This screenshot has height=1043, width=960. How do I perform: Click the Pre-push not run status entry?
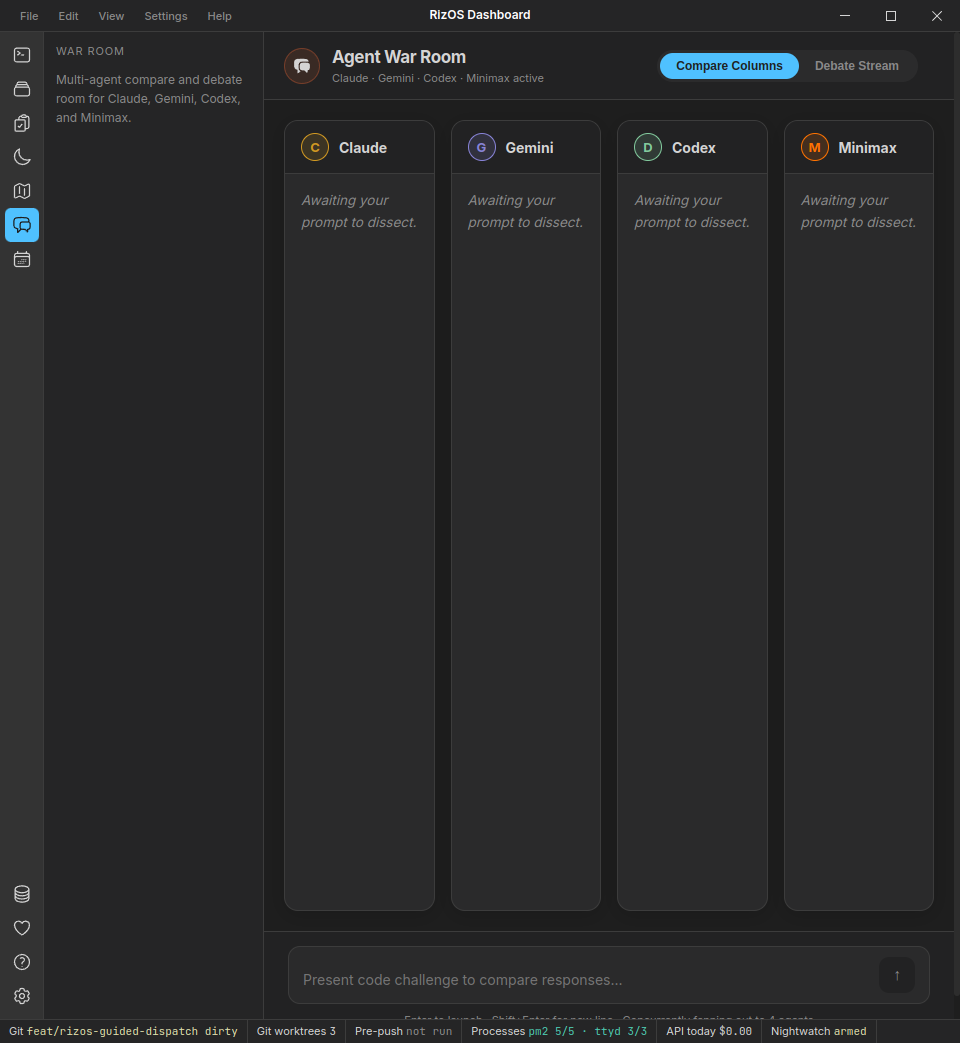tap(403, 1031)
